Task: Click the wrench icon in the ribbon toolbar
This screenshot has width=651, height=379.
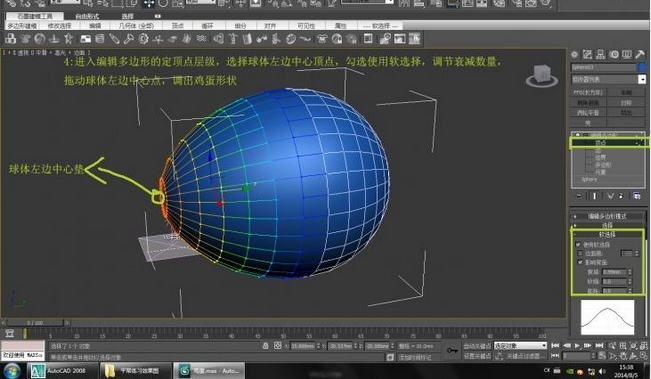Action: [129, 39]
